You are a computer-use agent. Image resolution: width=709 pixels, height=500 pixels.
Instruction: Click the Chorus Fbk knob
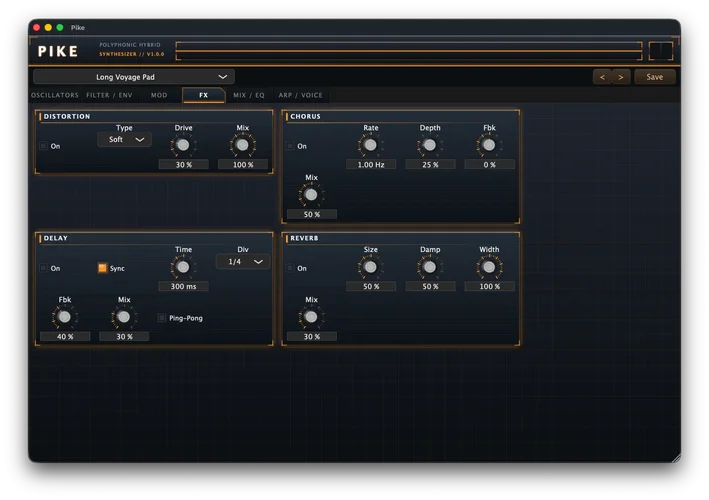pos(489,145)
